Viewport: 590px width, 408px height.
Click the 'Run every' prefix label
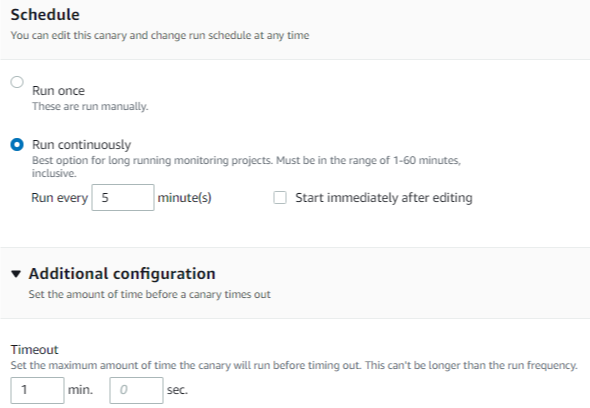click(59, 198)
